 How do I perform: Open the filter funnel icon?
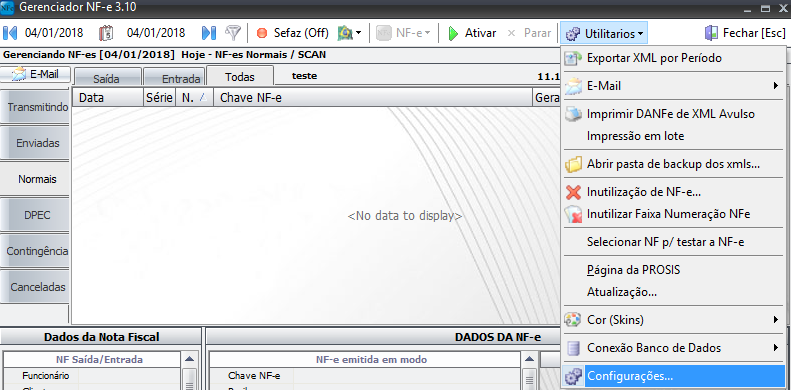233,33
